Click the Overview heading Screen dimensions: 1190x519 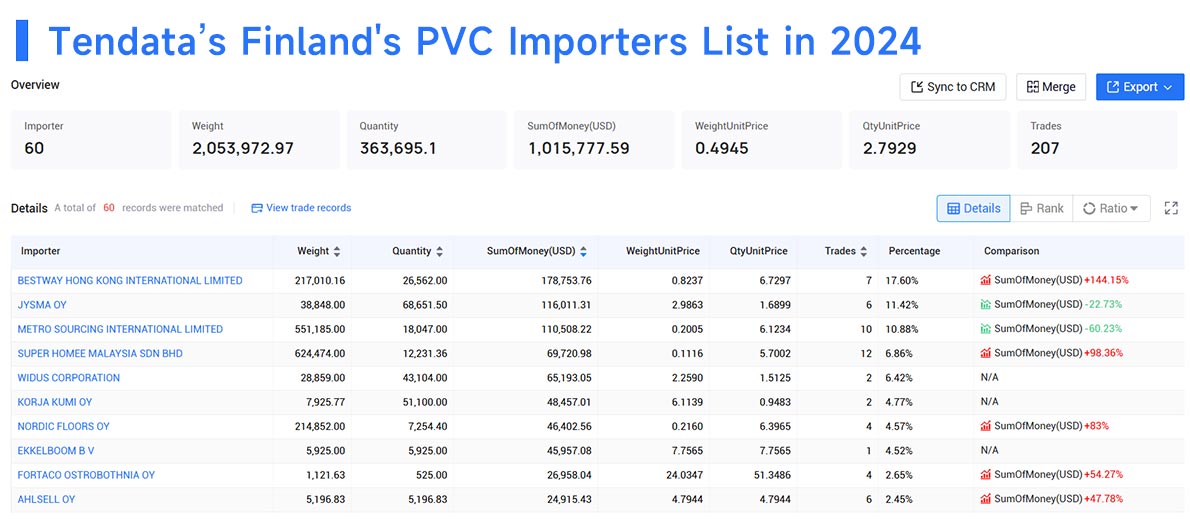coord(35,85)
